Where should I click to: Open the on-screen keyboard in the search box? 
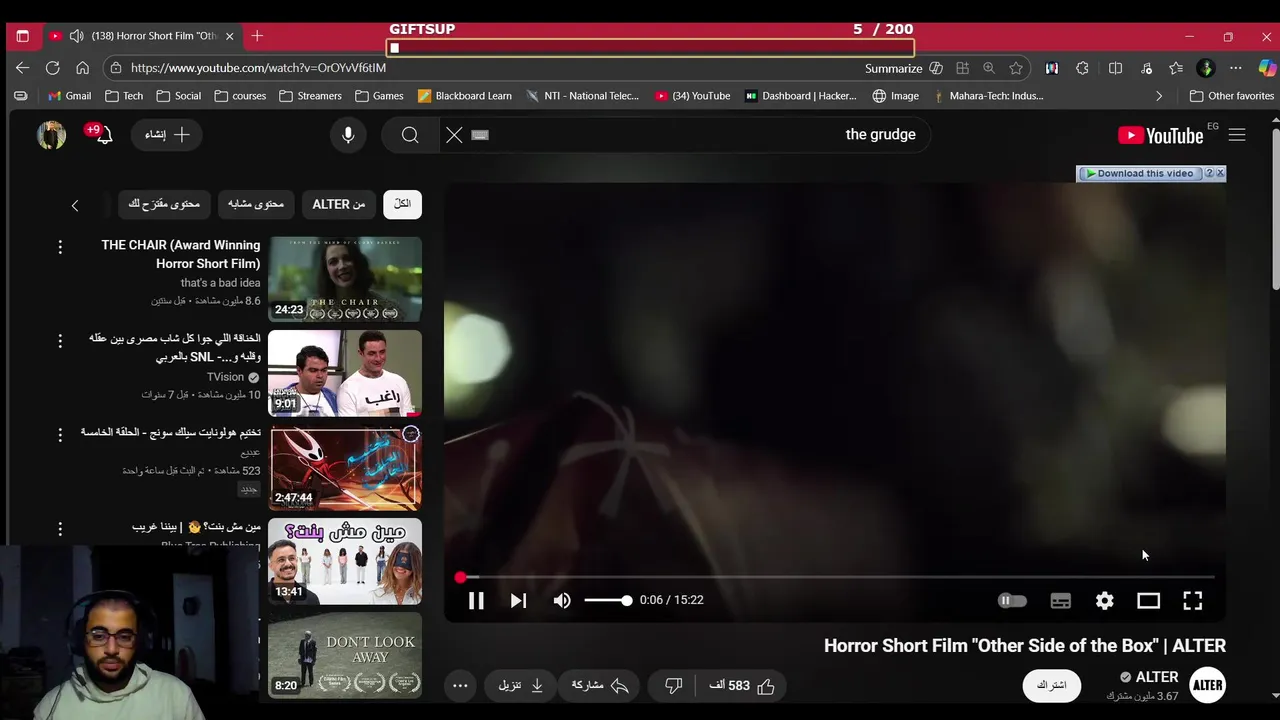click(x=480, y=135)
